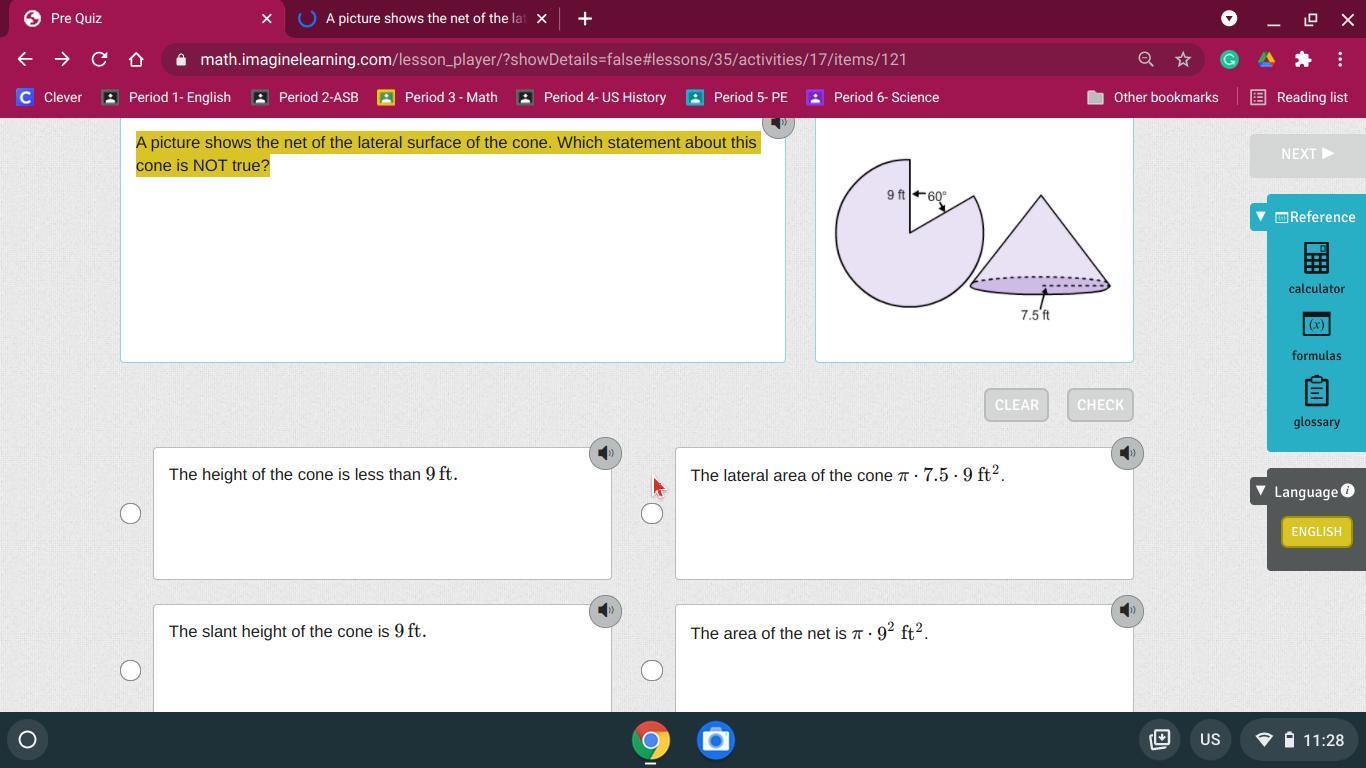Switch to the cone net picture tab
The image size is (1366, 768).
424,18
